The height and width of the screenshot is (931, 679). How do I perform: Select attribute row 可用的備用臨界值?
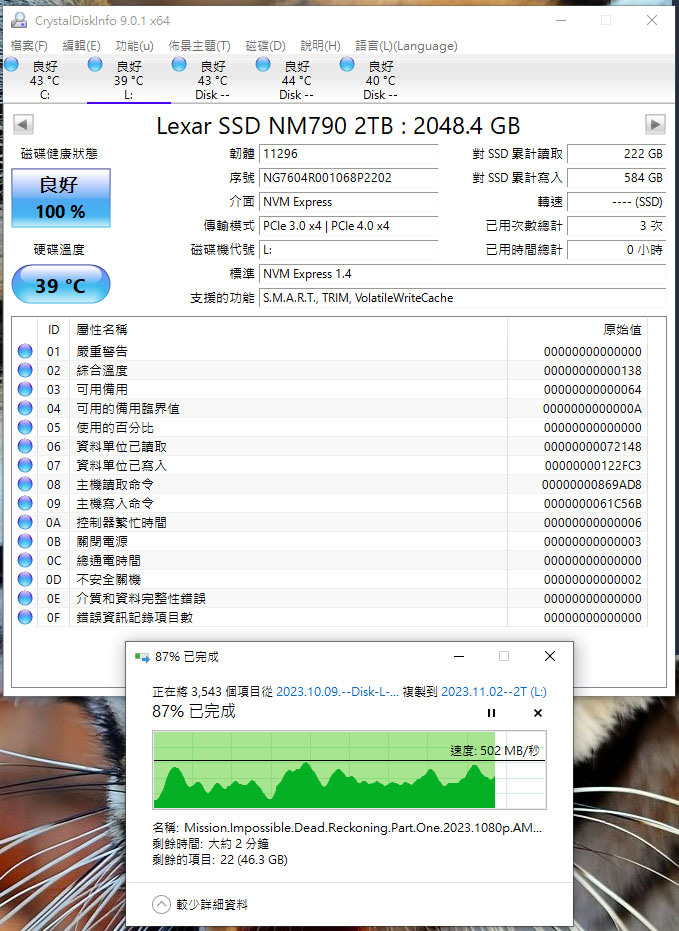point(330,408)
